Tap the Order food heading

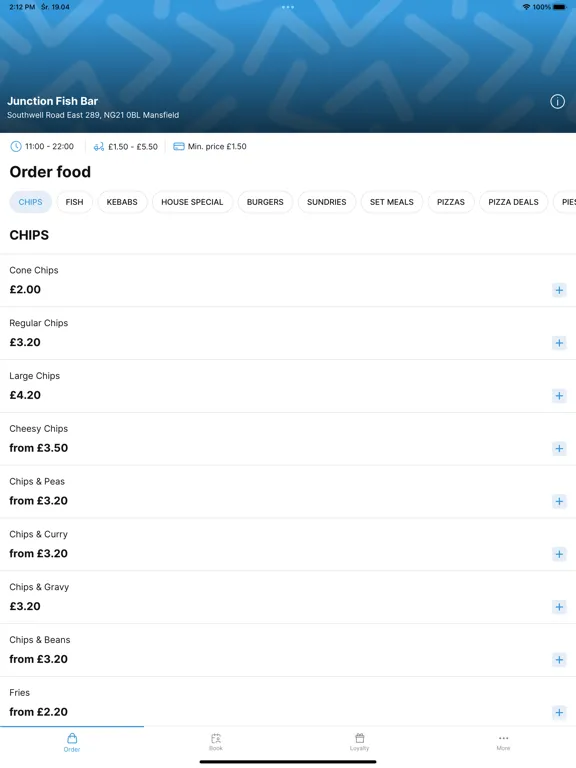point(50,172)
